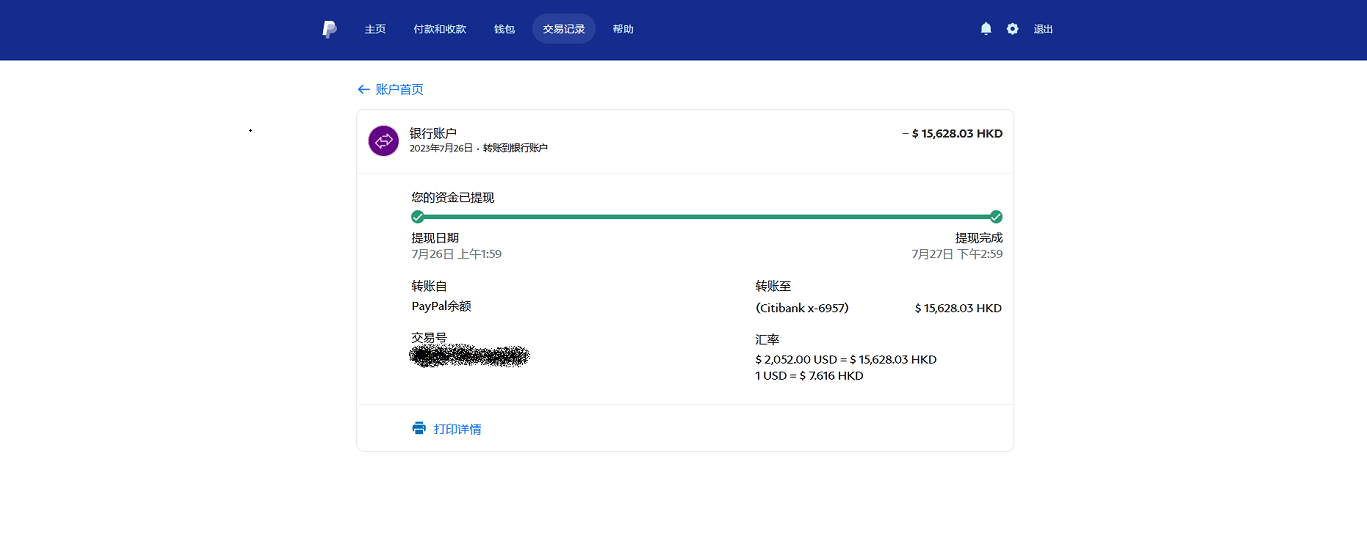Click the PayPal logo in the header

(x=329, y=29)
